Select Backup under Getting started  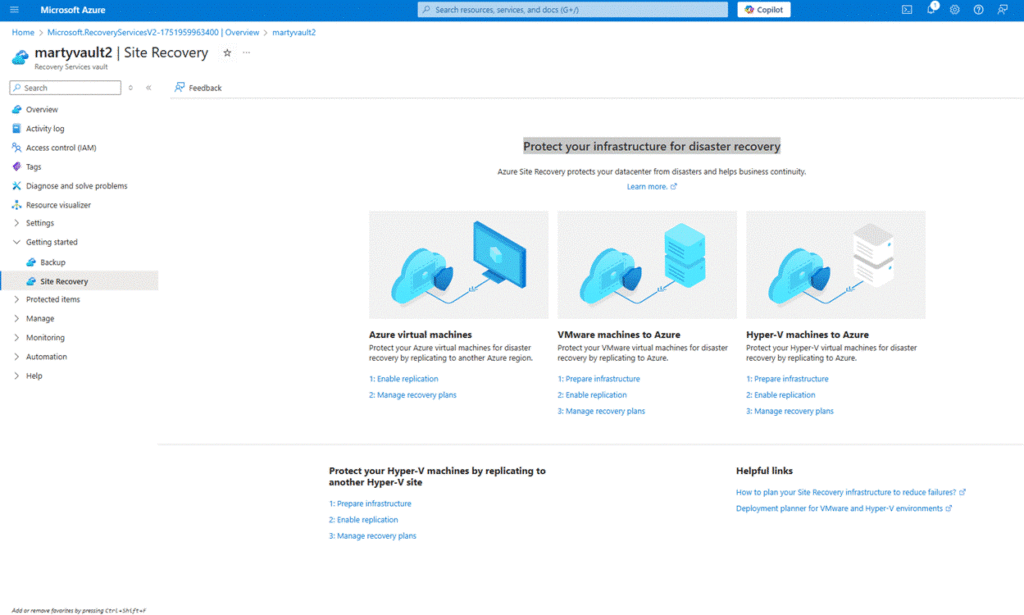tap(52, 262)
